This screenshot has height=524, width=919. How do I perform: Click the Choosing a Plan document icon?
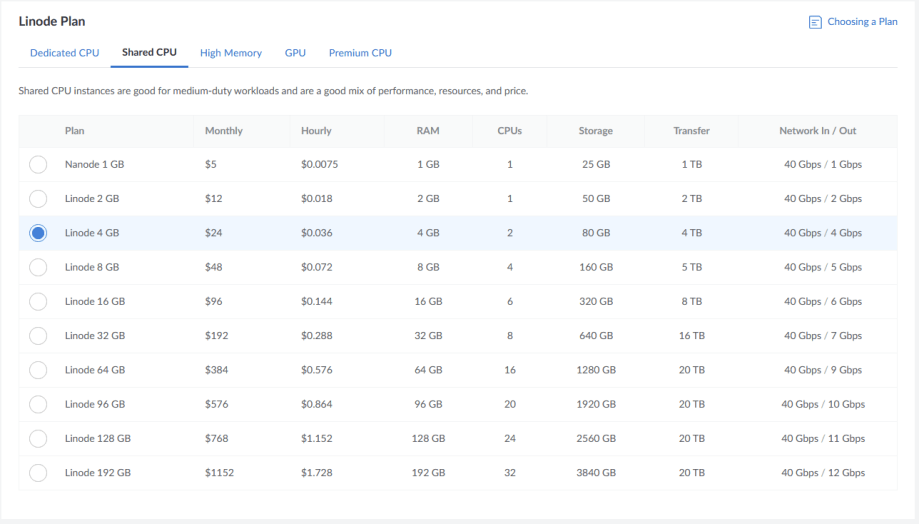coord(815,22)
